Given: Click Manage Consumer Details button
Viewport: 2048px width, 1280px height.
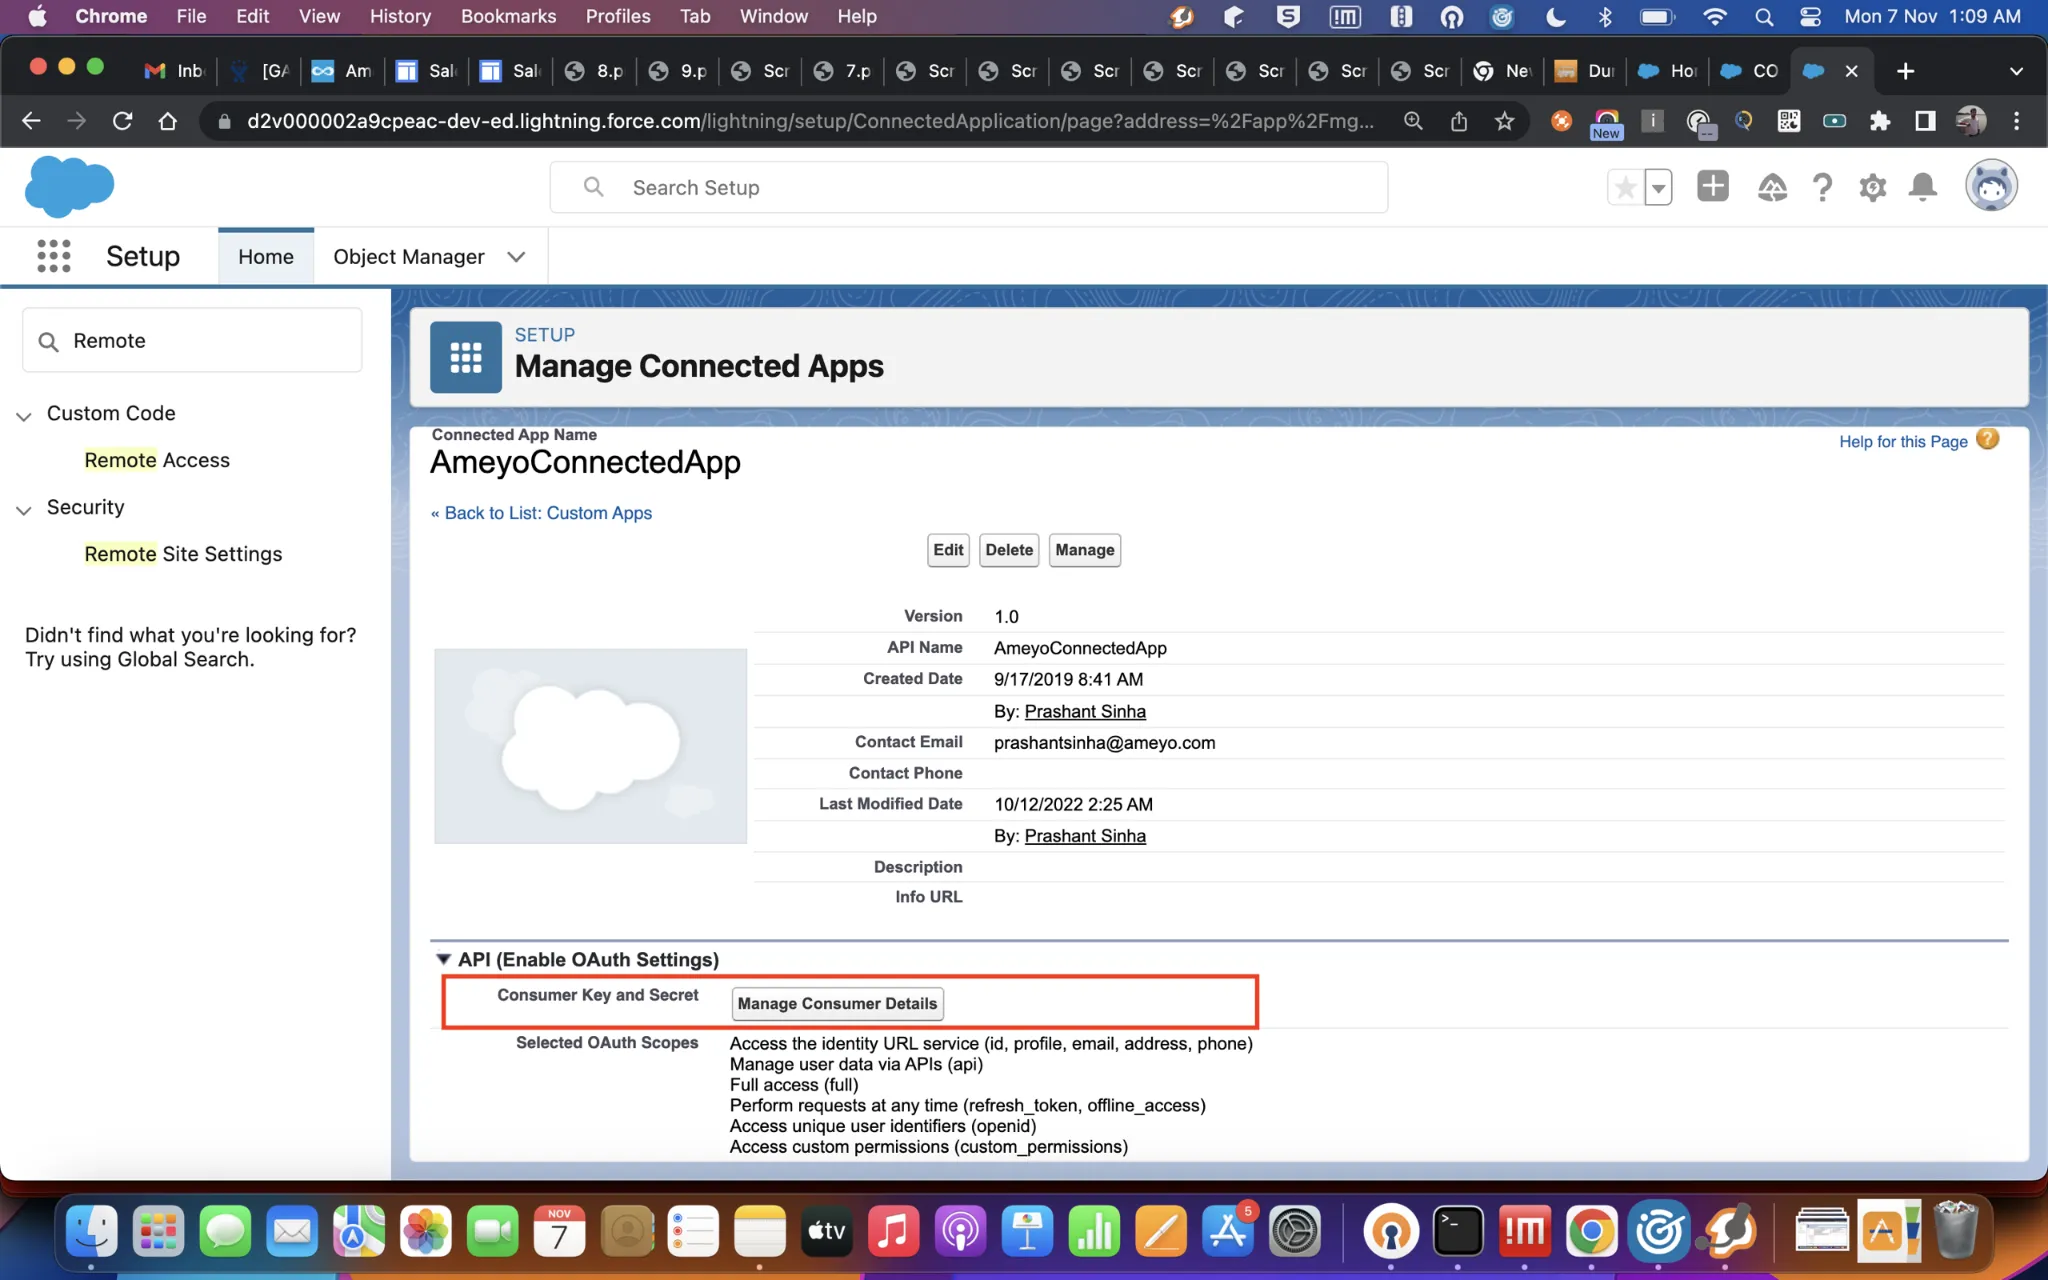Looking at the screenshot, I should tap(837, 1003).
